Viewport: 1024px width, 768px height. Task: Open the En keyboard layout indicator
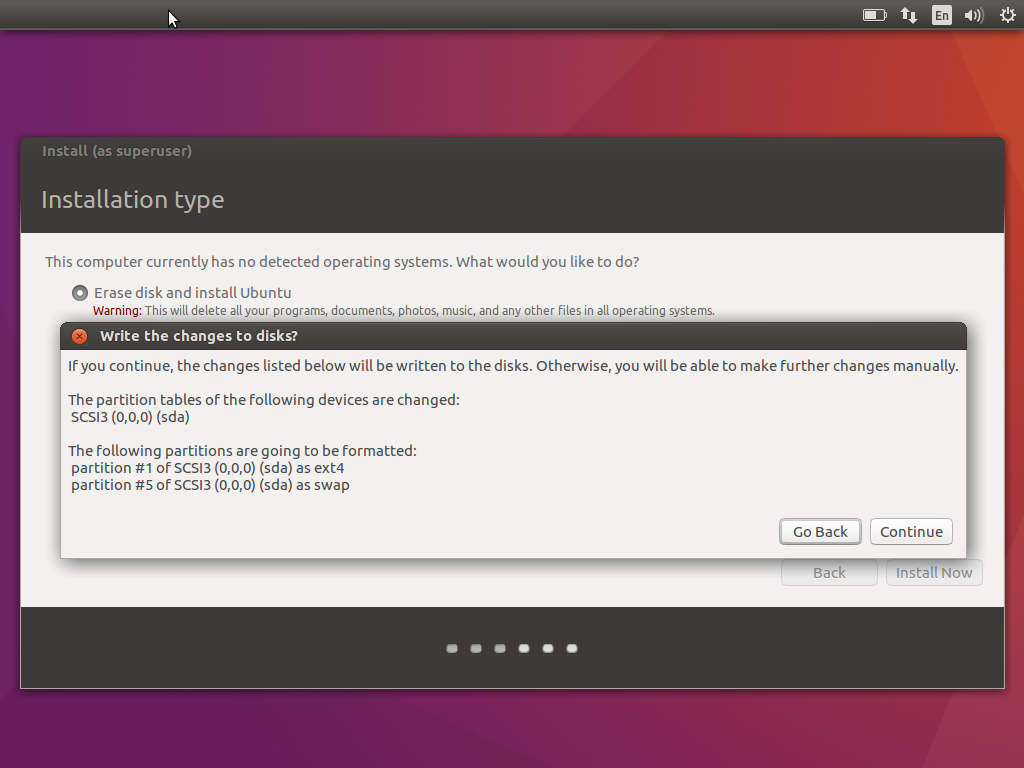[x=942, y=14]
